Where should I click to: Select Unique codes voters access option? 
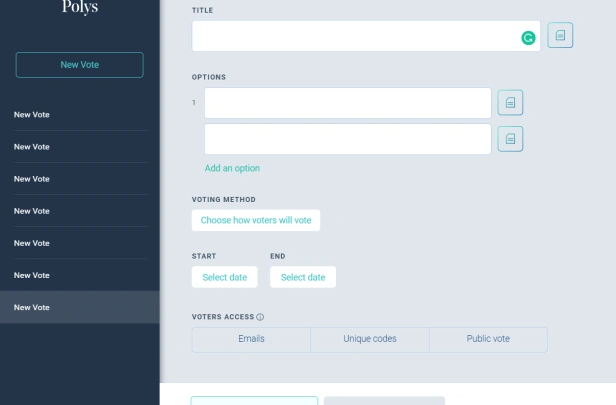pos(370,339)
